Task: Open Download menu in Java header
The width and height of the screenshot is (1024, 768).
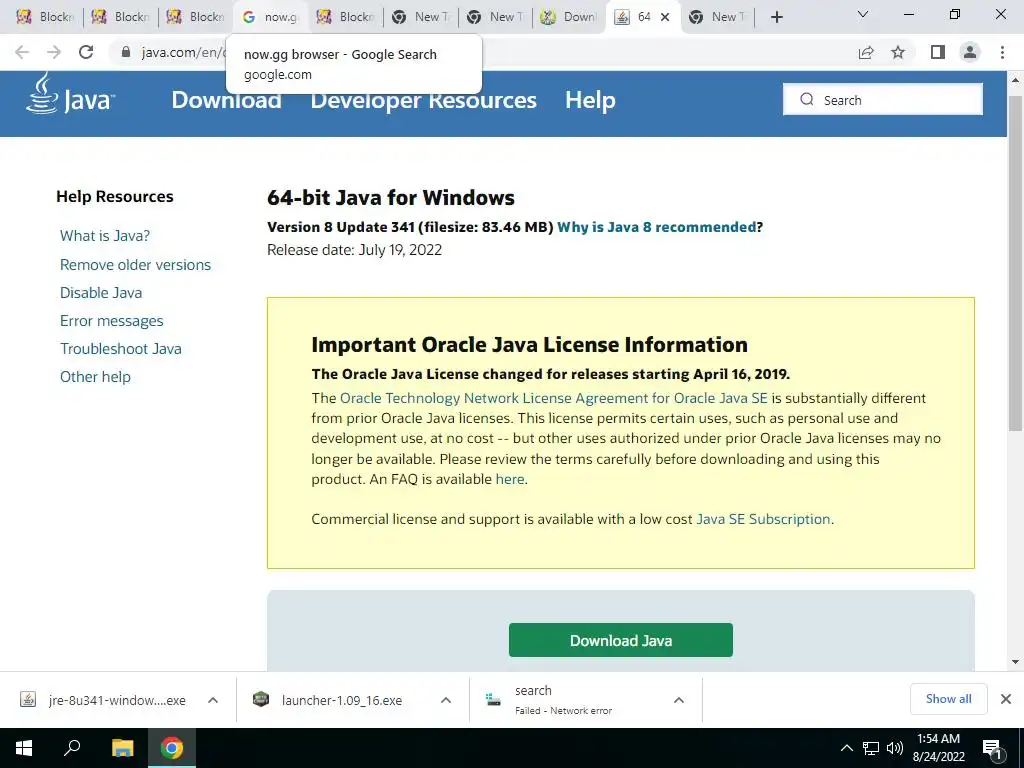Action: tap(226, 100)
